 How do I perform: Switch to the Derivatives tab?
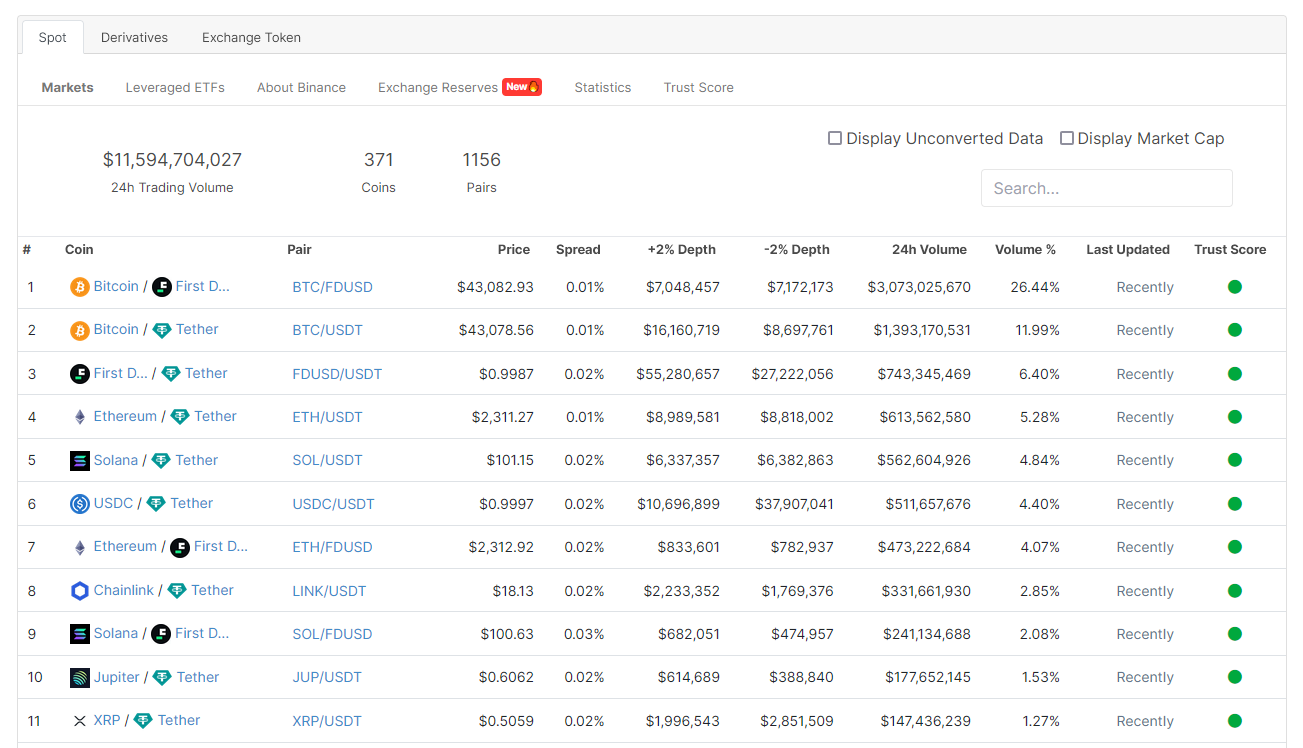click(134, 38)
